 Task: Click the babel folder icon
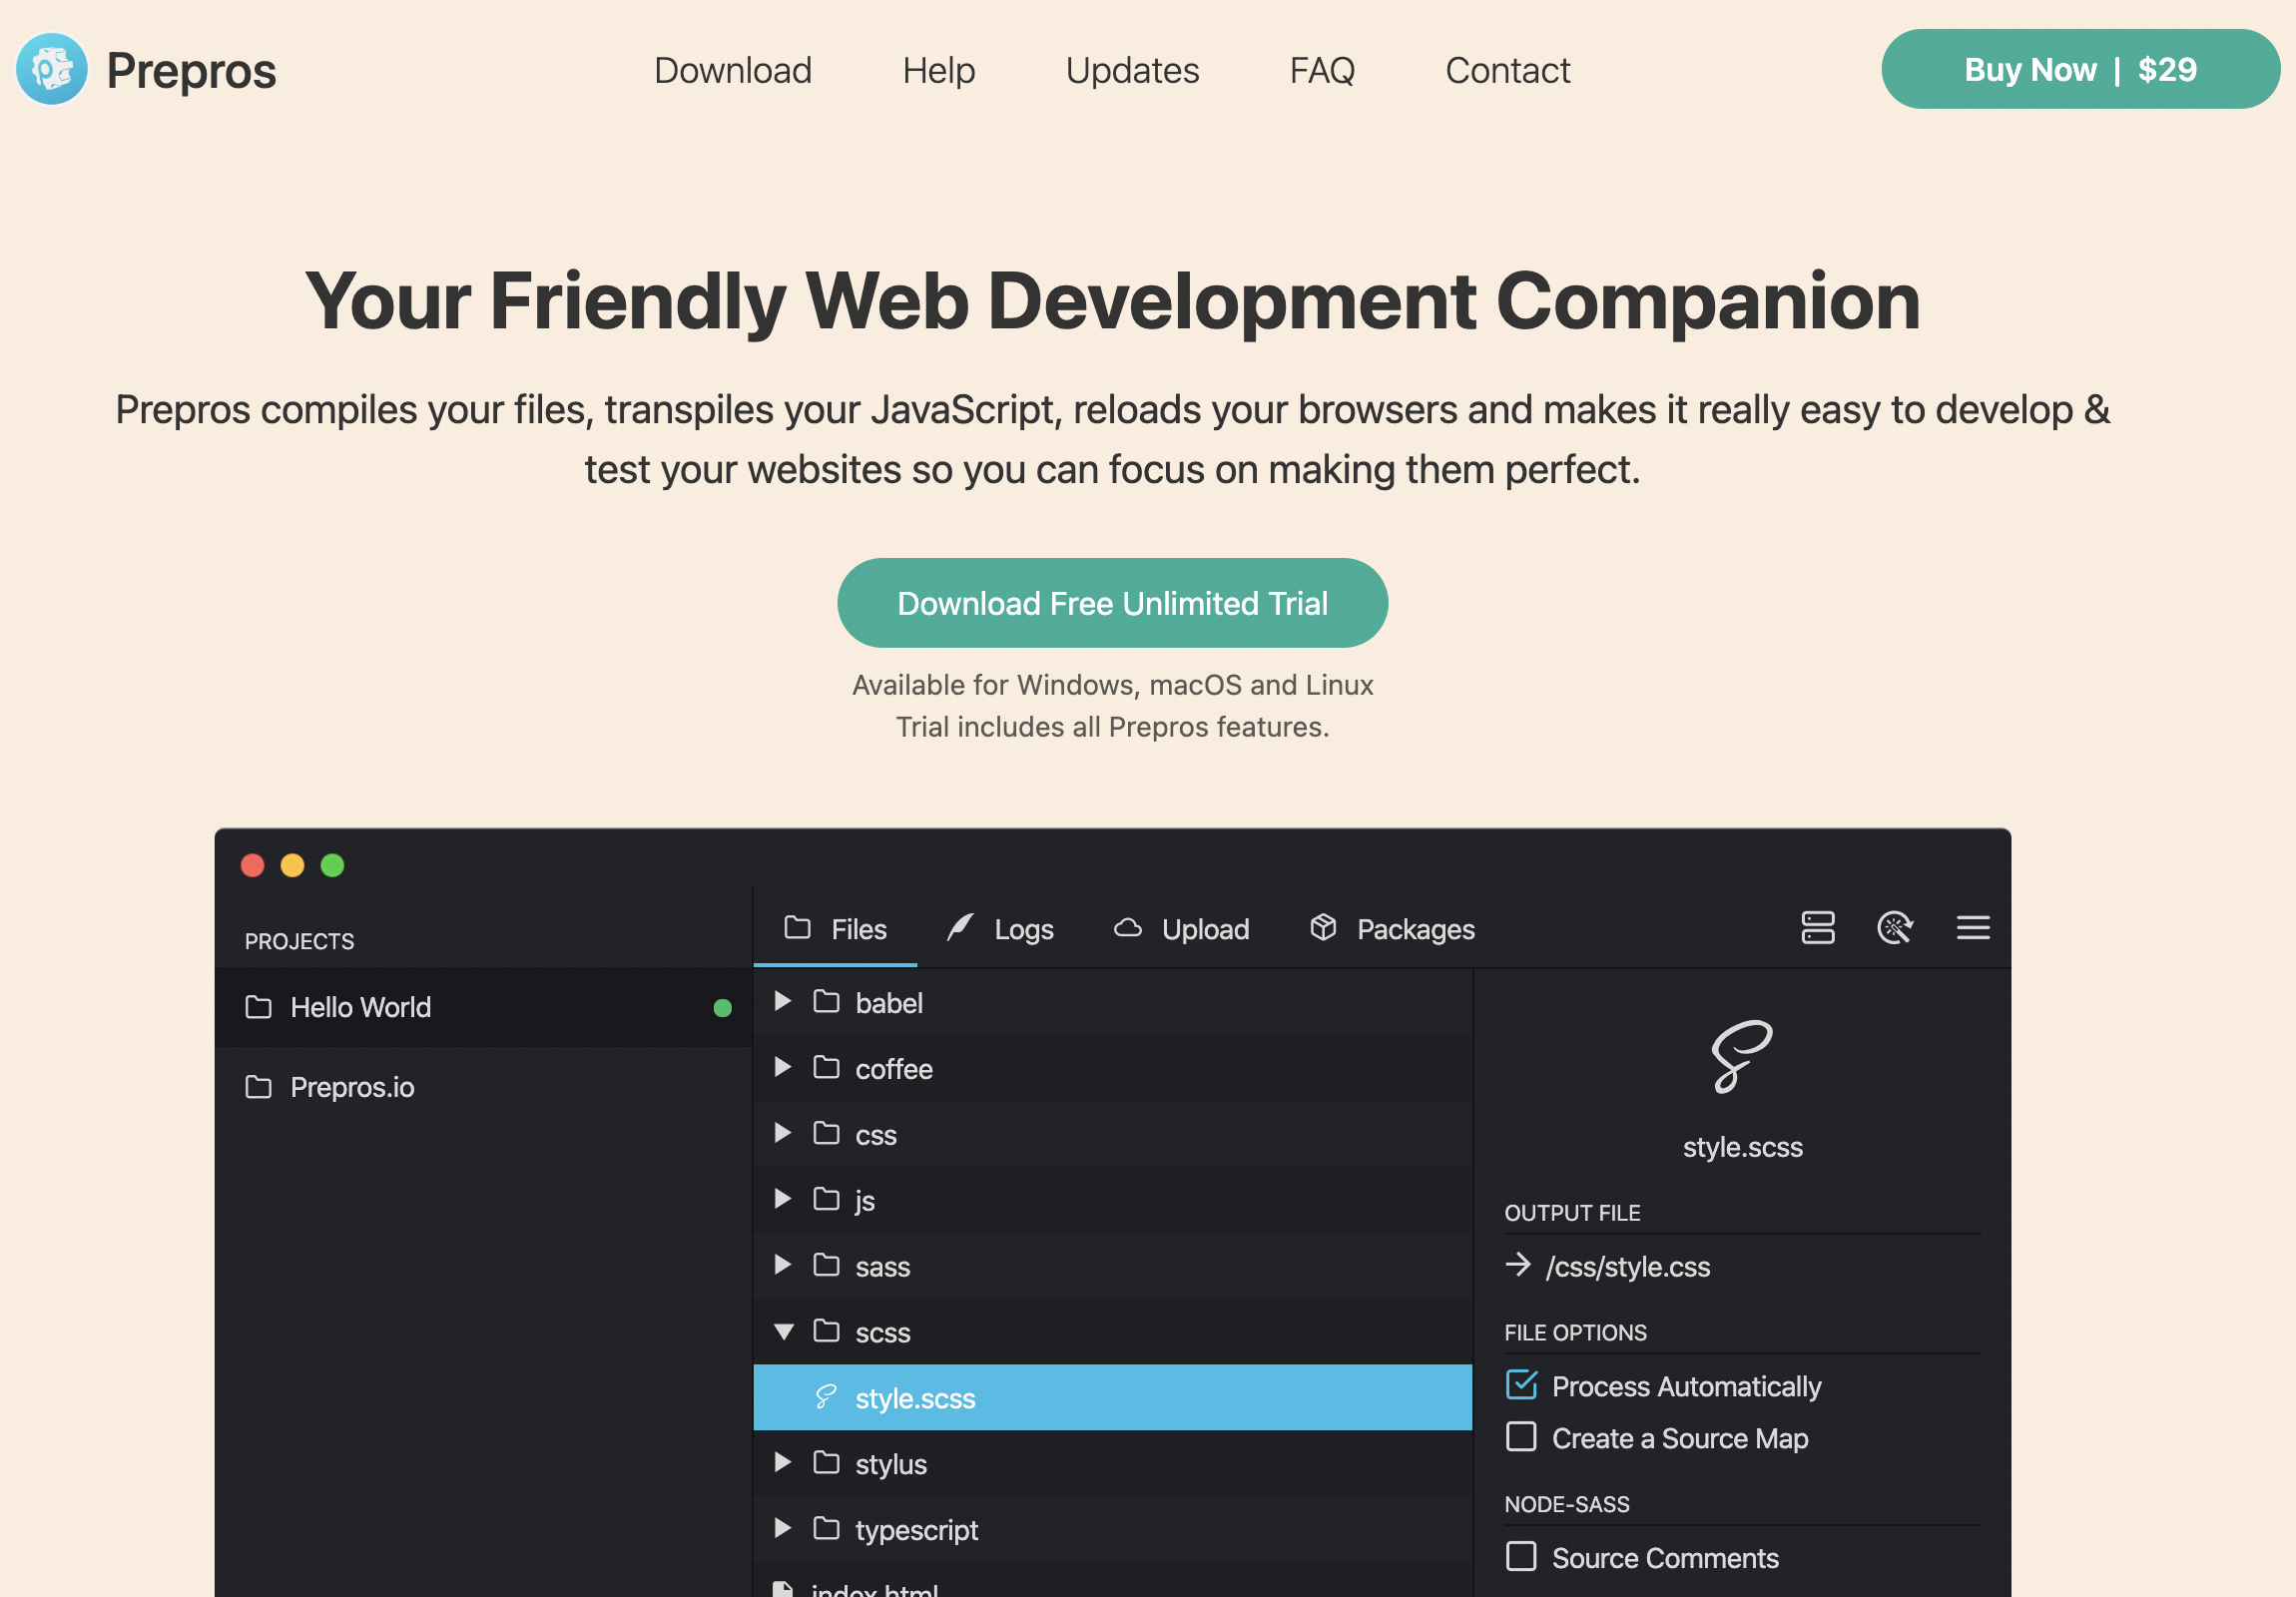coord(826,1002)
